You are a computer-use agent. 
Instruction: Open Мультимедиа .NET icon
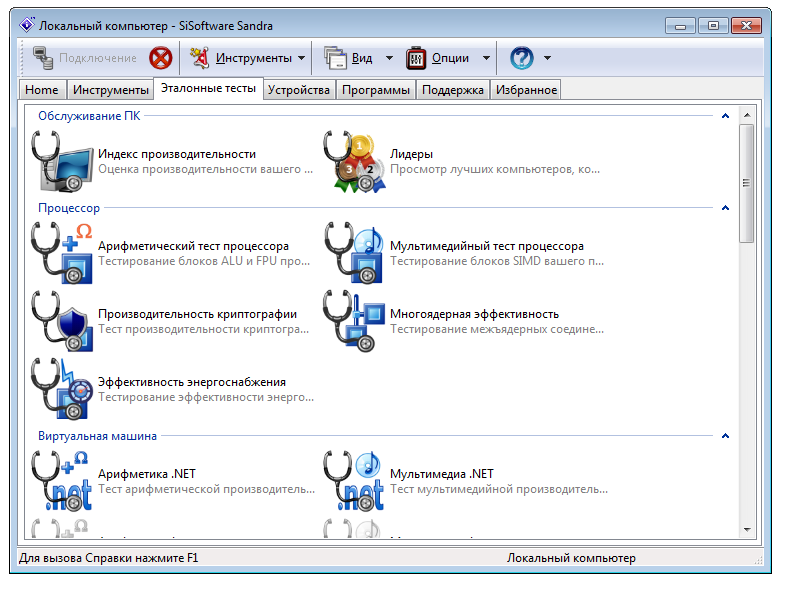(354, 481)
